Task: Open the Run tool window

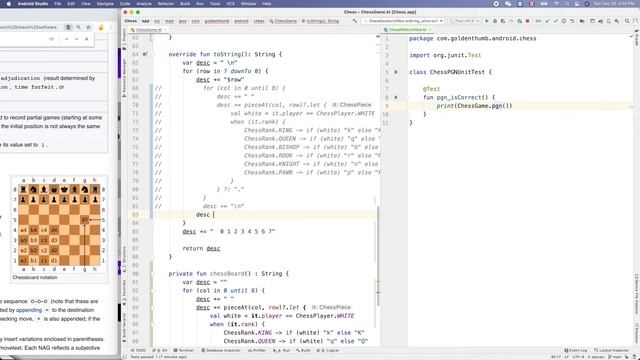Action: [282, 351]
